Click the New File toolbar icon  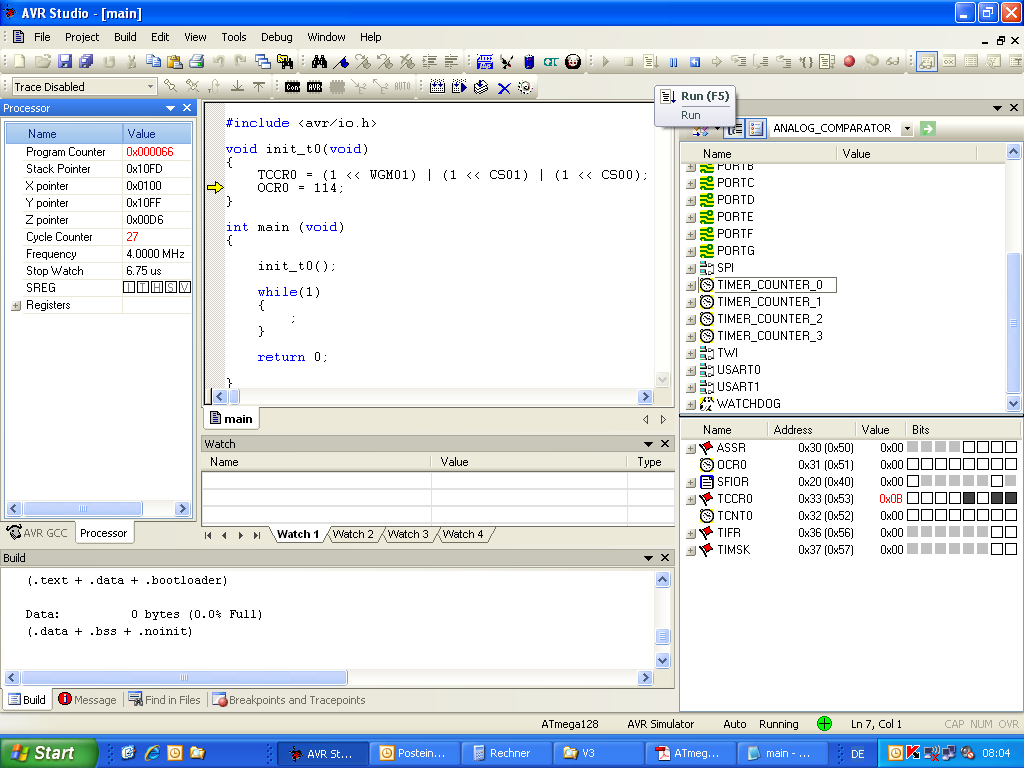(20, 61)
